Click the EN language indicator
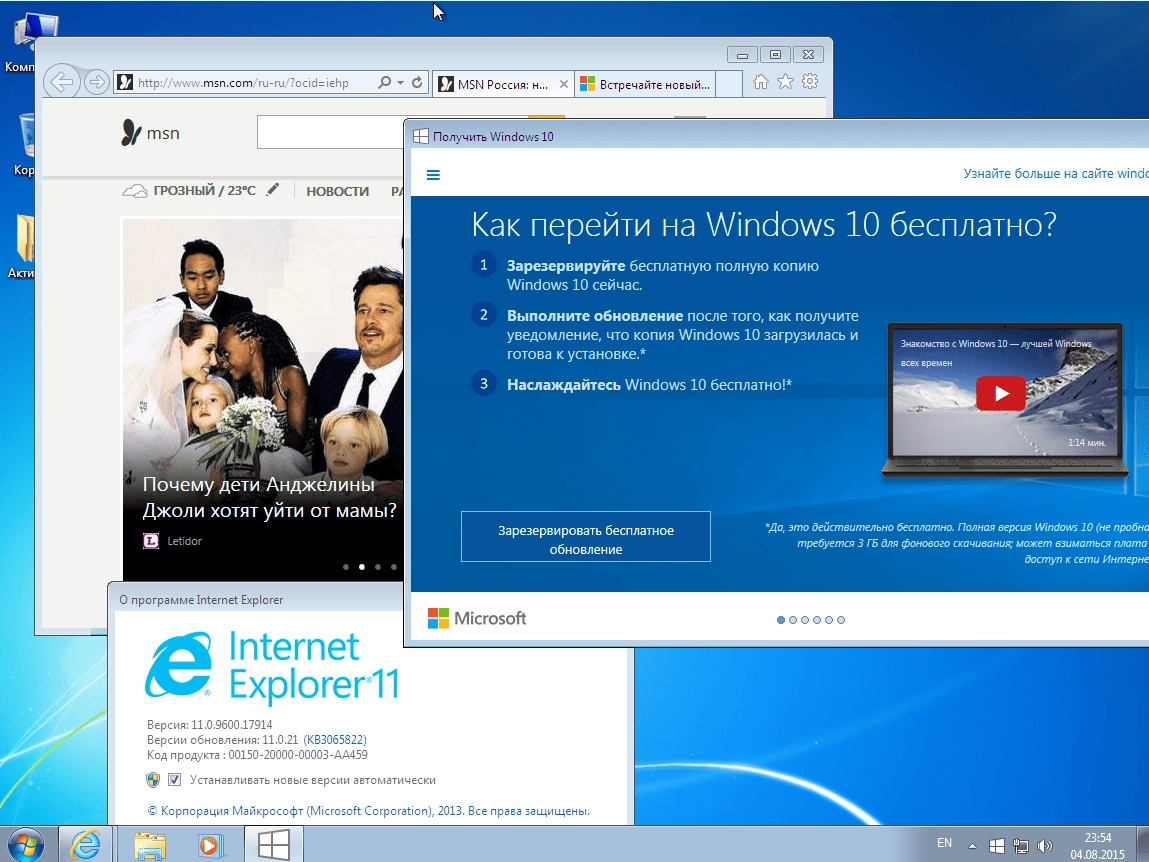The width and height of the screenshot is (1149, 862). point(945,843)
